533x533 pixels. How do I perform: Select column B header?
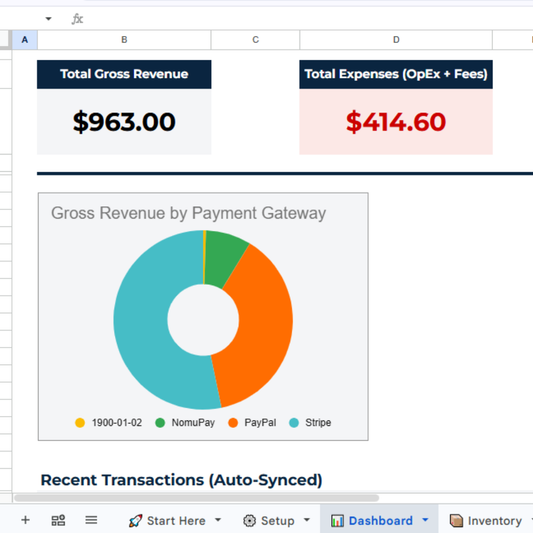coord(124,40)
